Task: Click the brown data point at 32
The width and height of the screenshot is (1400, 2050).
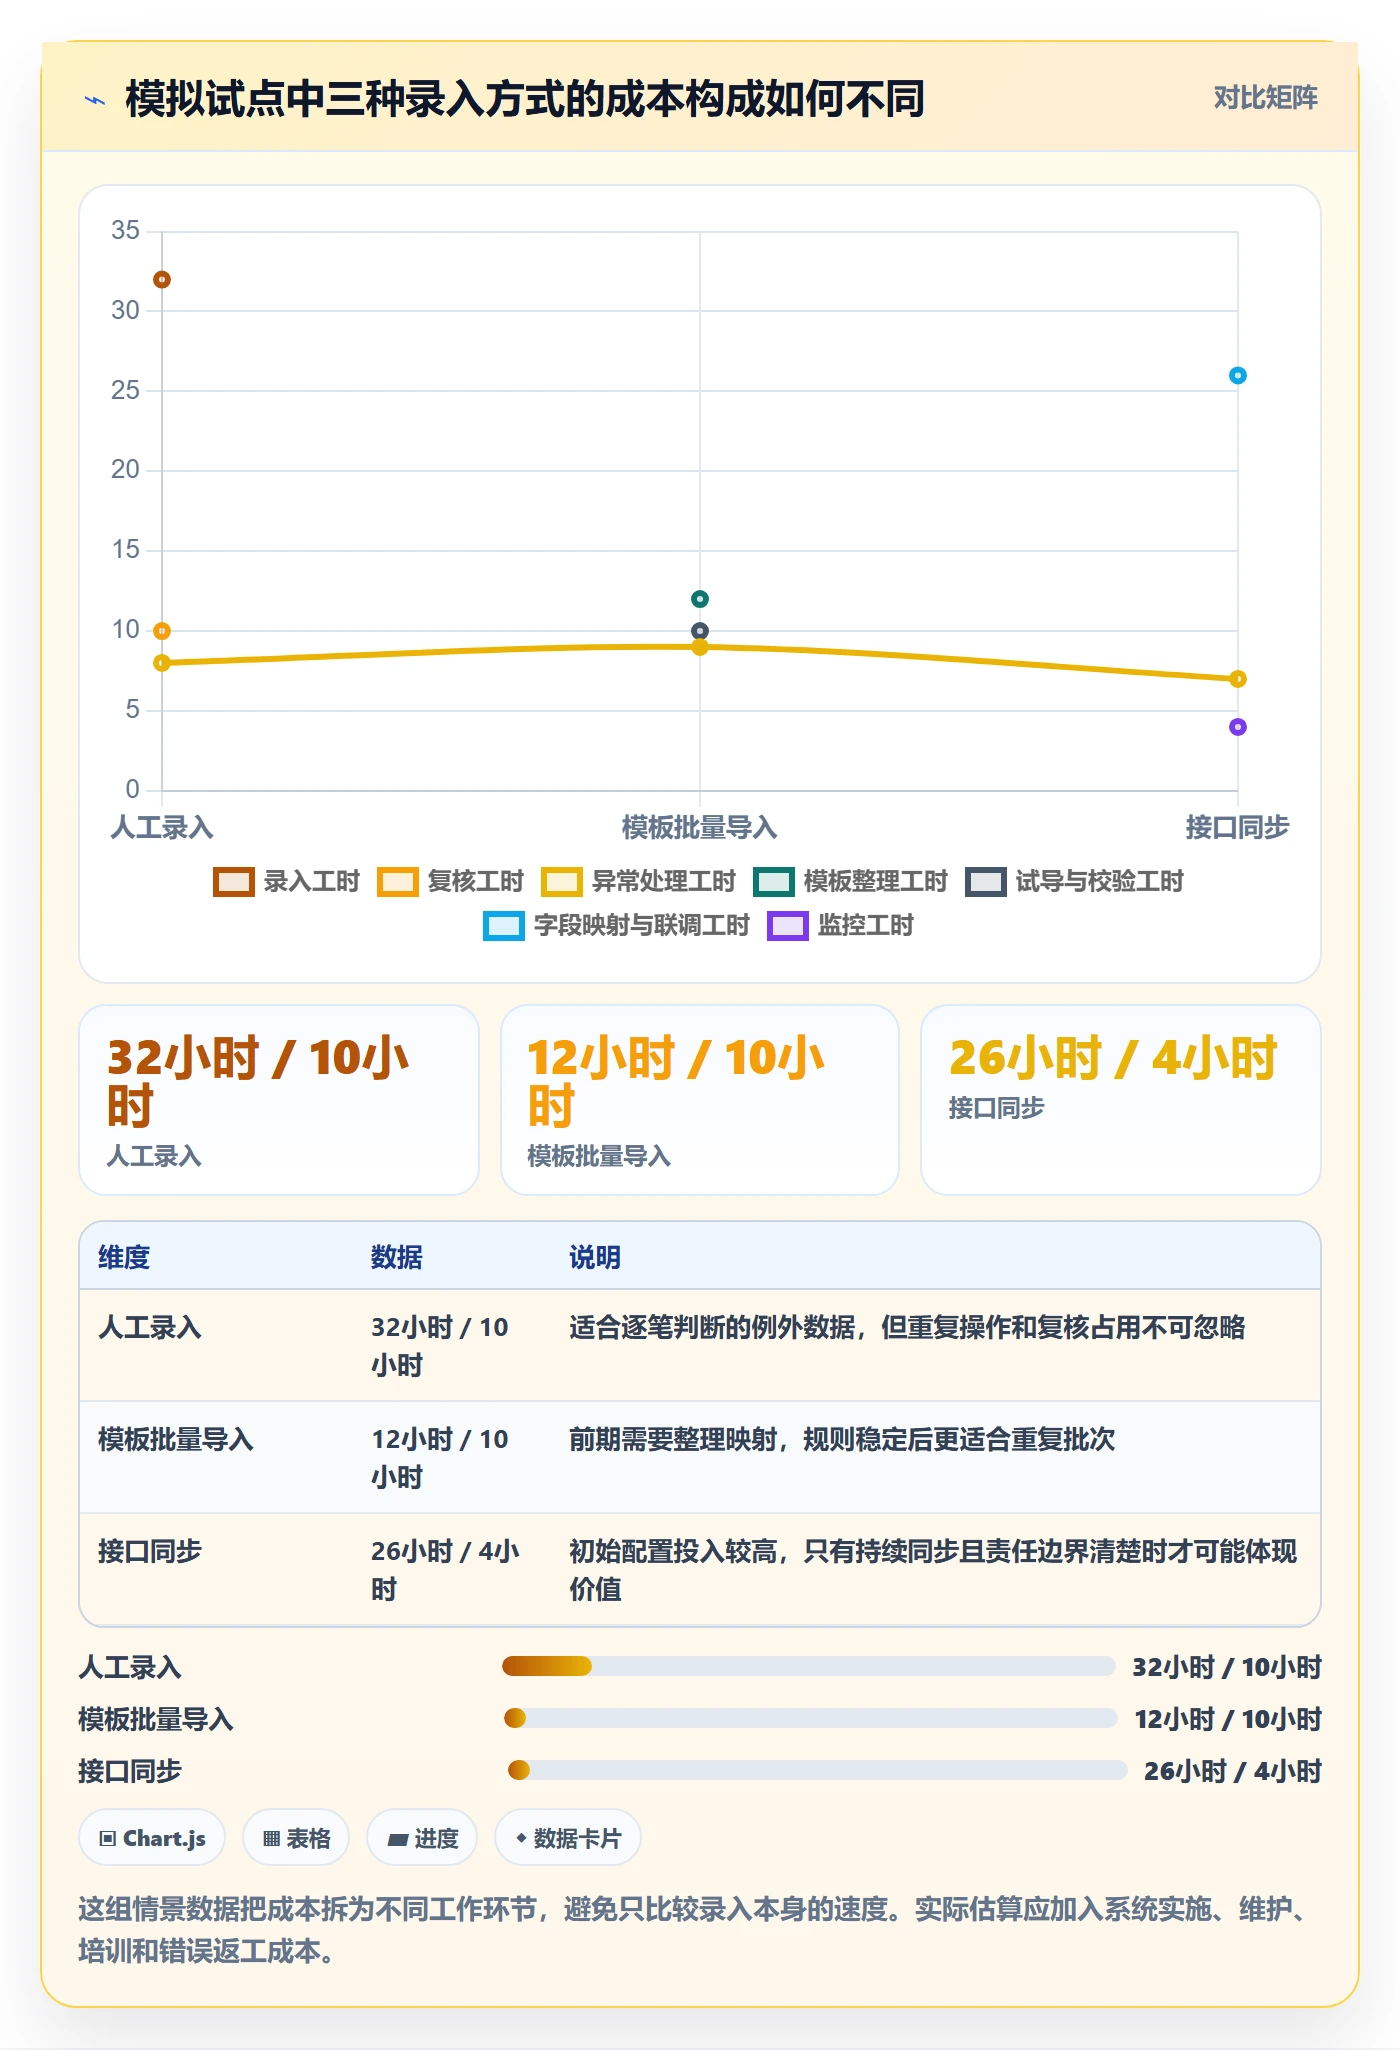Action: pos(162,280)
